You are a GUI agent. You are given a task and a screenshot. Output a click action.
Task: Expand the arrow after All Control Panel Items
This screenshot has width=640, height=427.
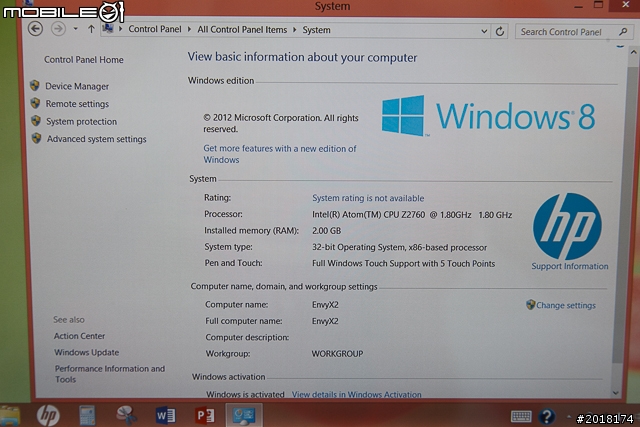pyautogui.click(x=294, y=30)
